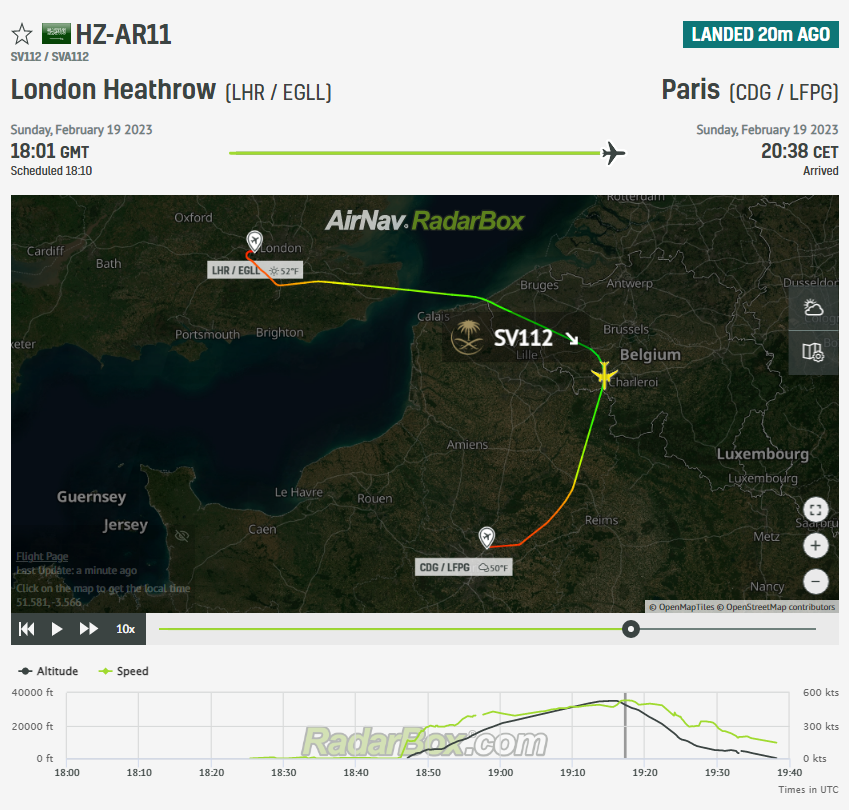The height and width of the screenshot is (810, 849).
Task: Click the Arrived status text
Action: (x=820, y=171)
